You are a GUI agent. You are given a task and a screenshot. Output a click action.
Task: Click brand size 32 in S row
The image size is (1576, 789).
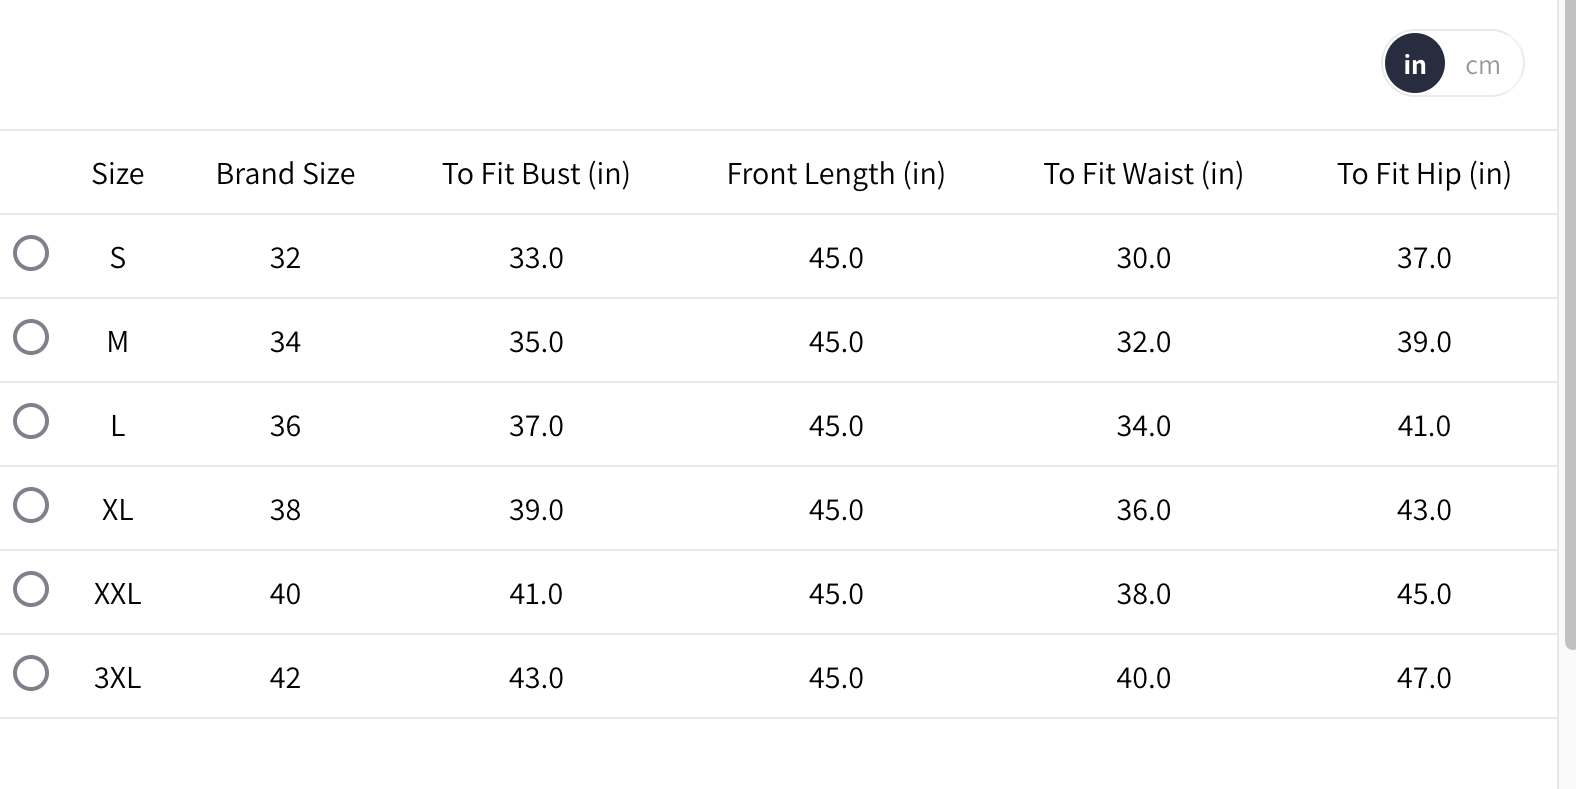(285, 258)
